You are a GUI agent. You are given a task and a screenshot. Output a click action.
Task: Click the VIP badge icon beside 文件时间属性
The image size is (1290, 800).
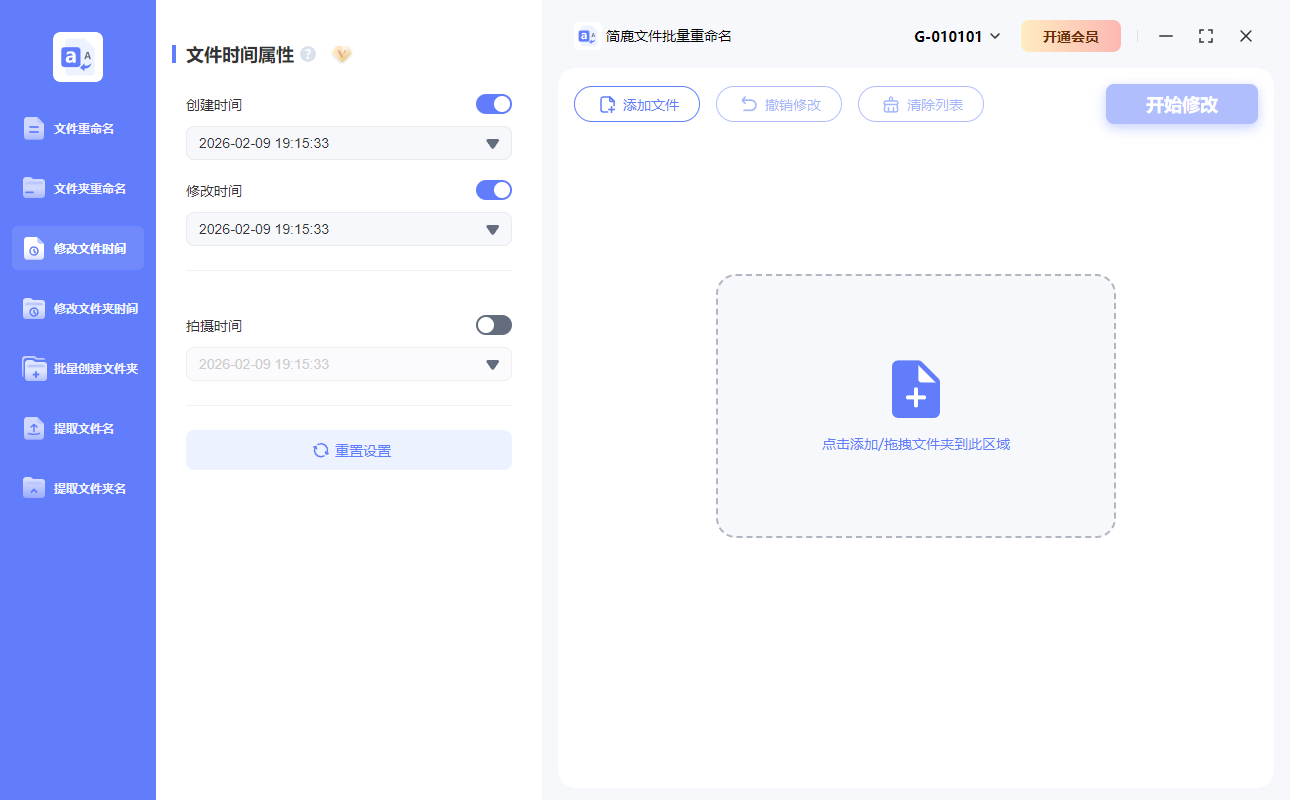[x=342, y=54]
